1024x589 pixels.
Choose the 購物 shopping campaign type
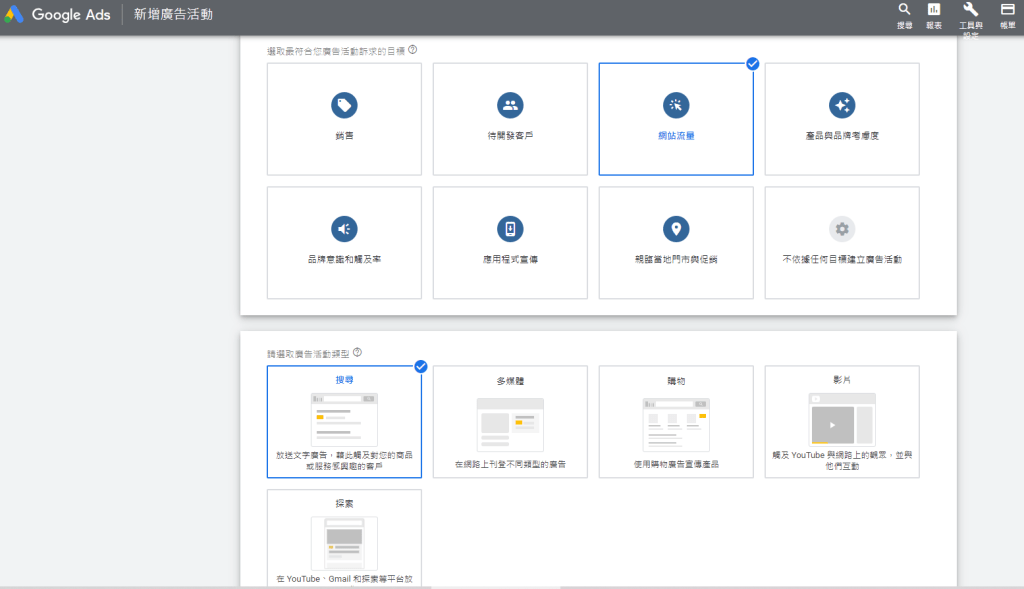click(x=676, y=421)
